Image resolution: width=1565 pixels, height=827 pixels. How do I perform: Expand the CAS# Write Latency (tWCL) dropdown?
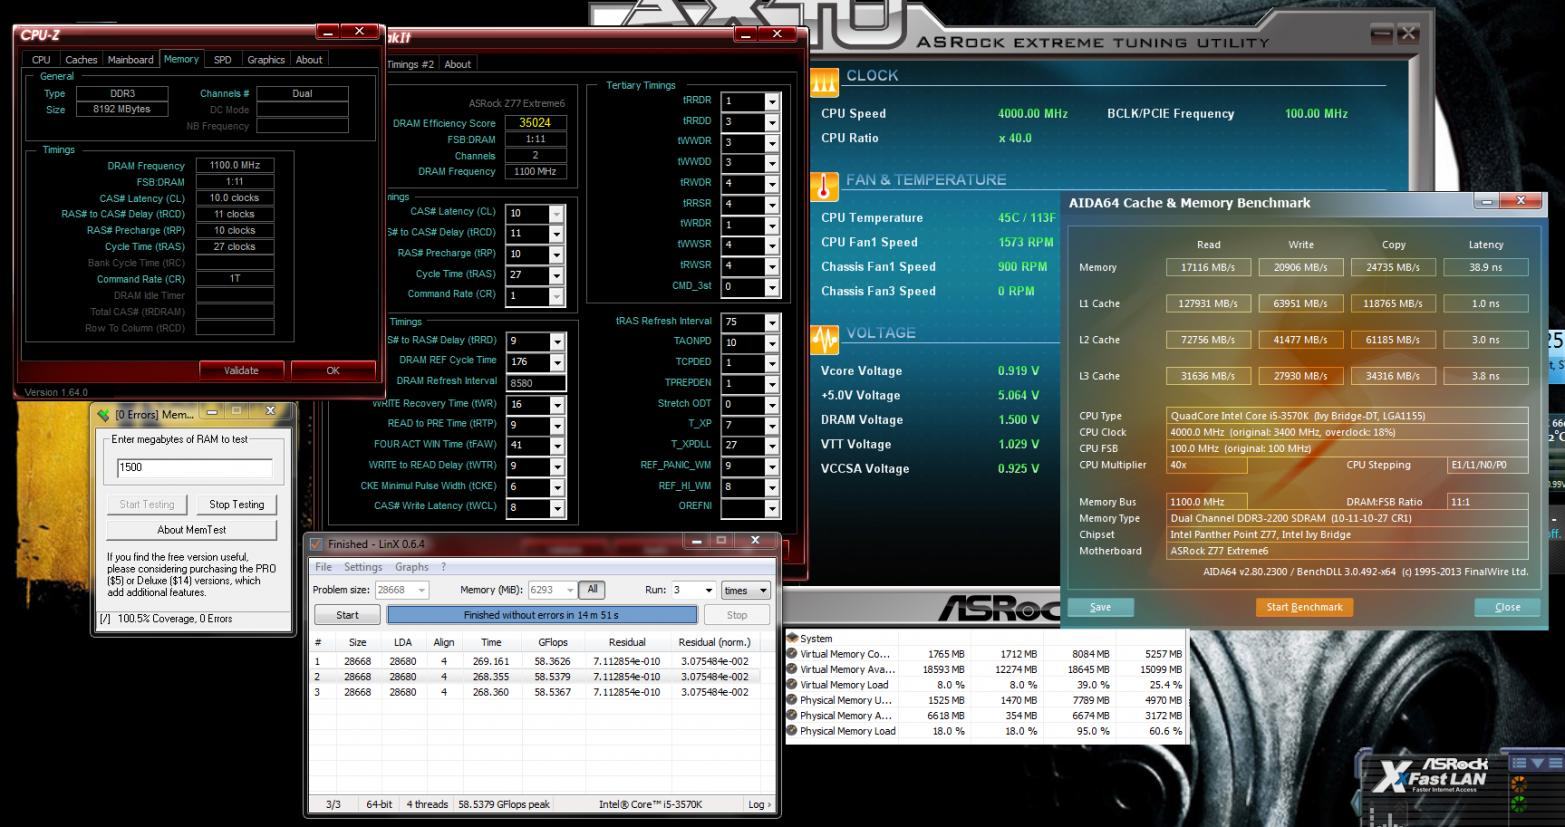[x=557, y=508]
